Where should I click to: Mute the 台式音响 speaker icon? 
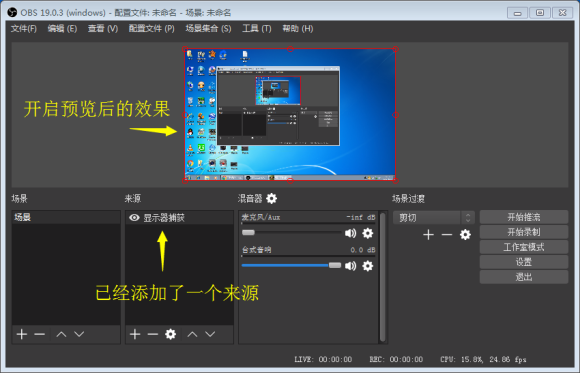350,266
